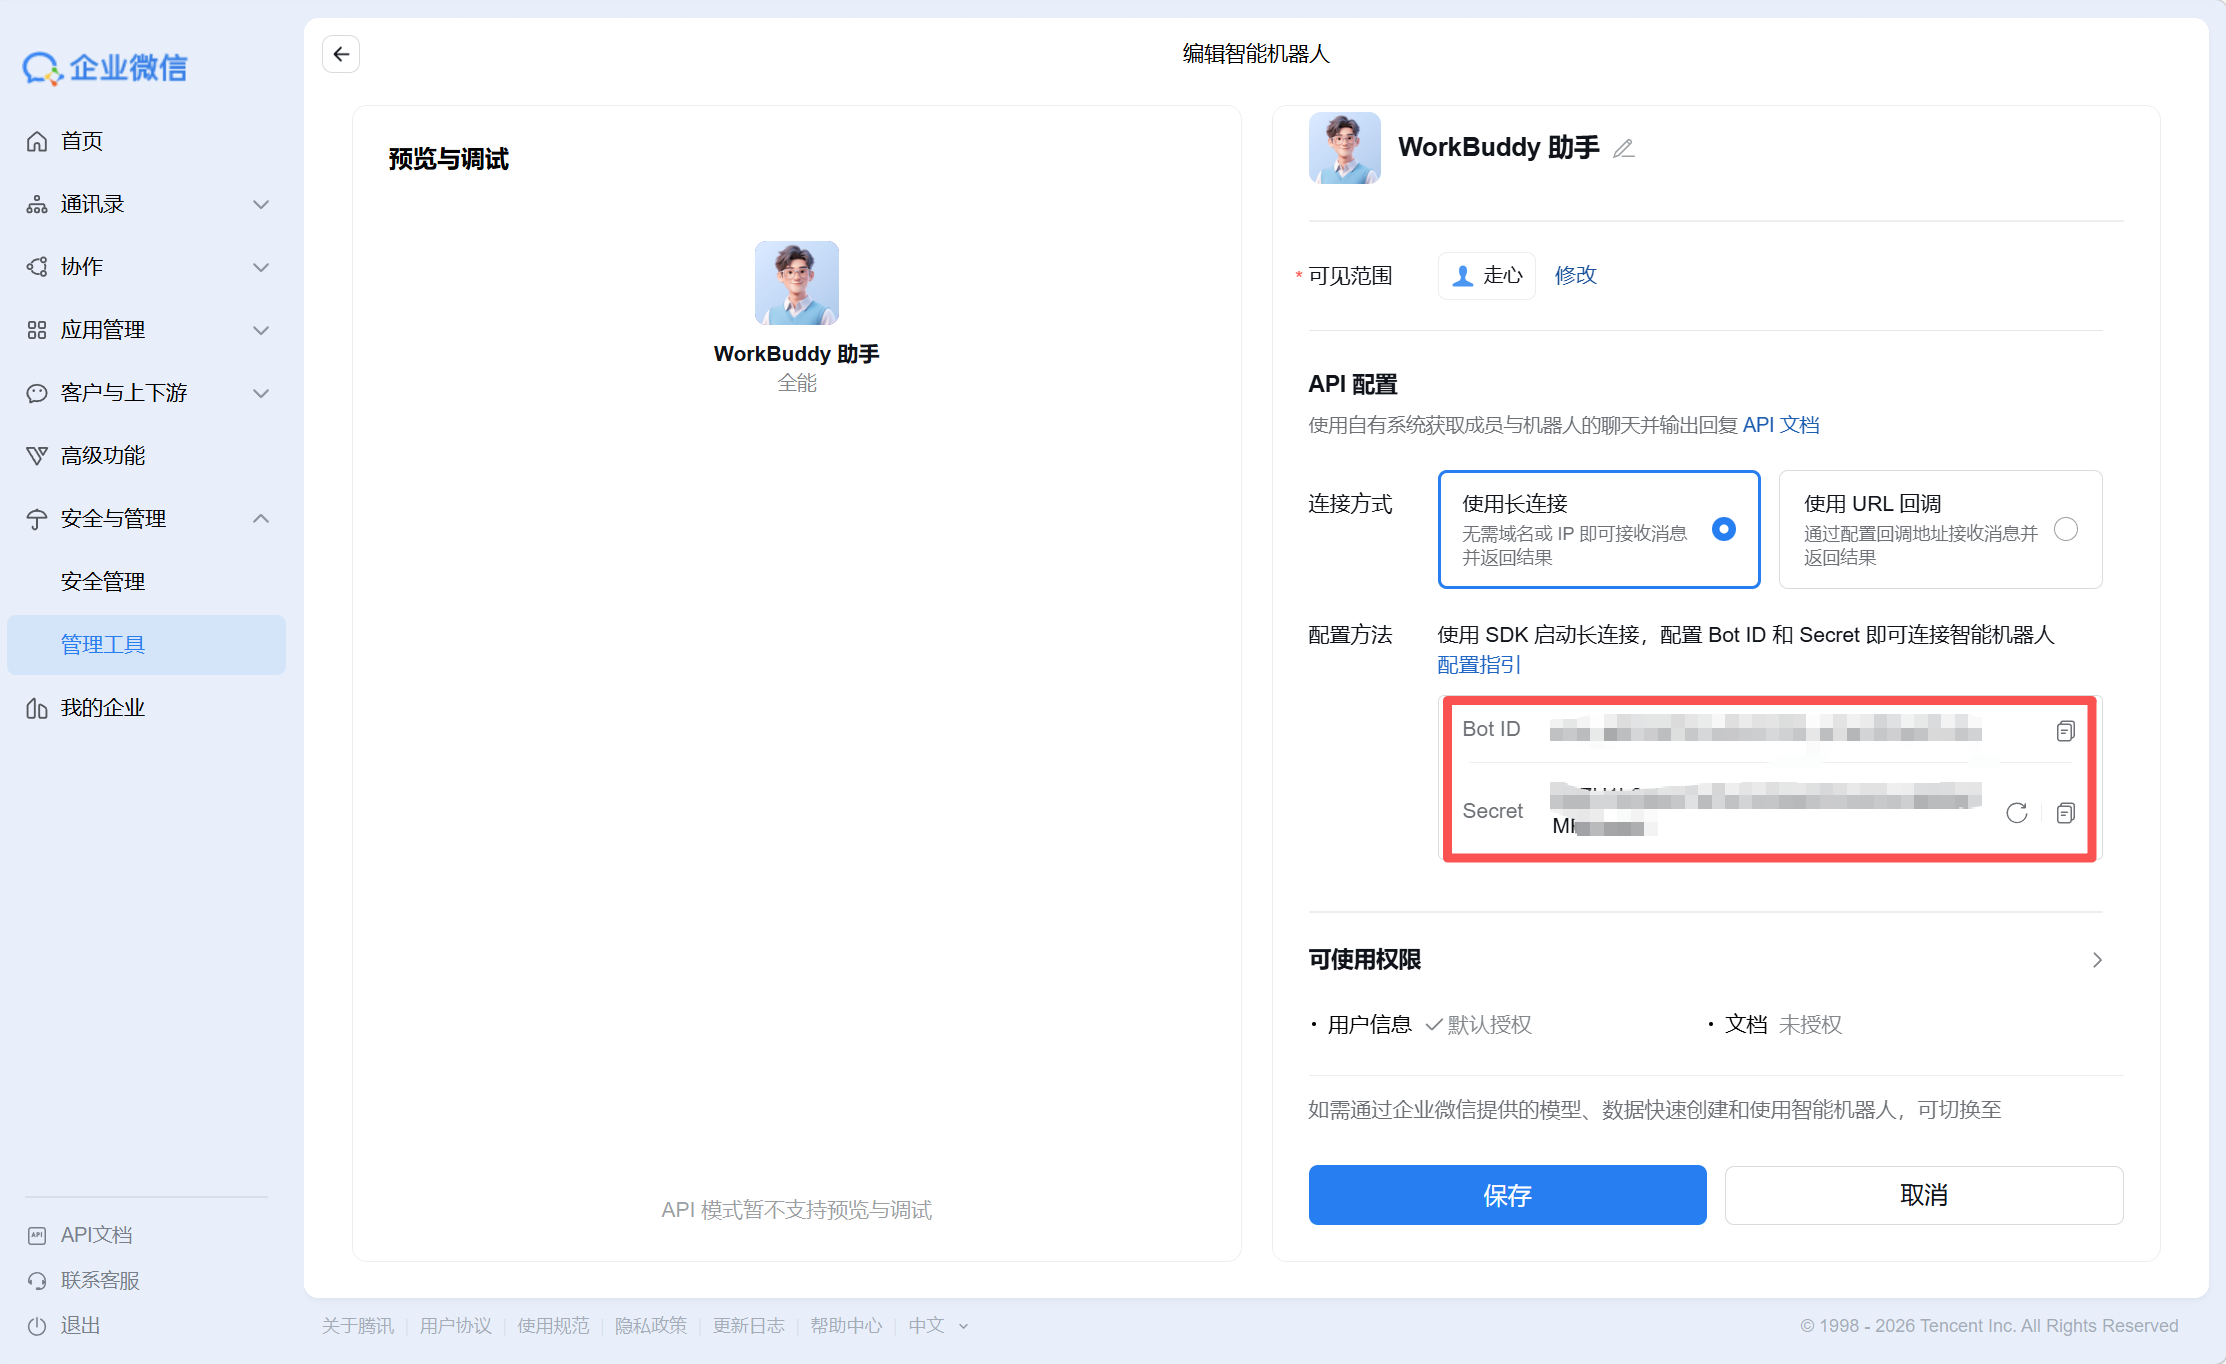The width and height of the screenshot is (2226, 1364).
Task: Copy the Bot ID value
Action: (2065, 731)
